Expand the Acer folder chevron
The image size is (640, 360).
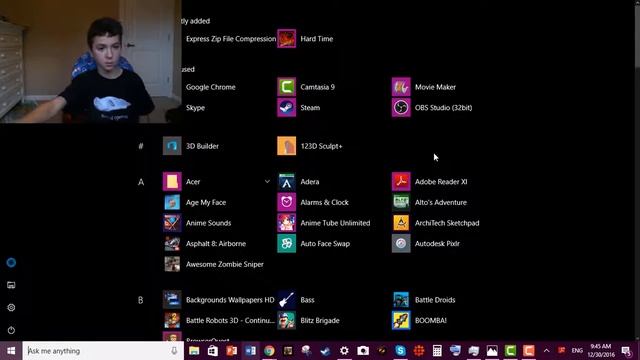[x=267, y=181]
